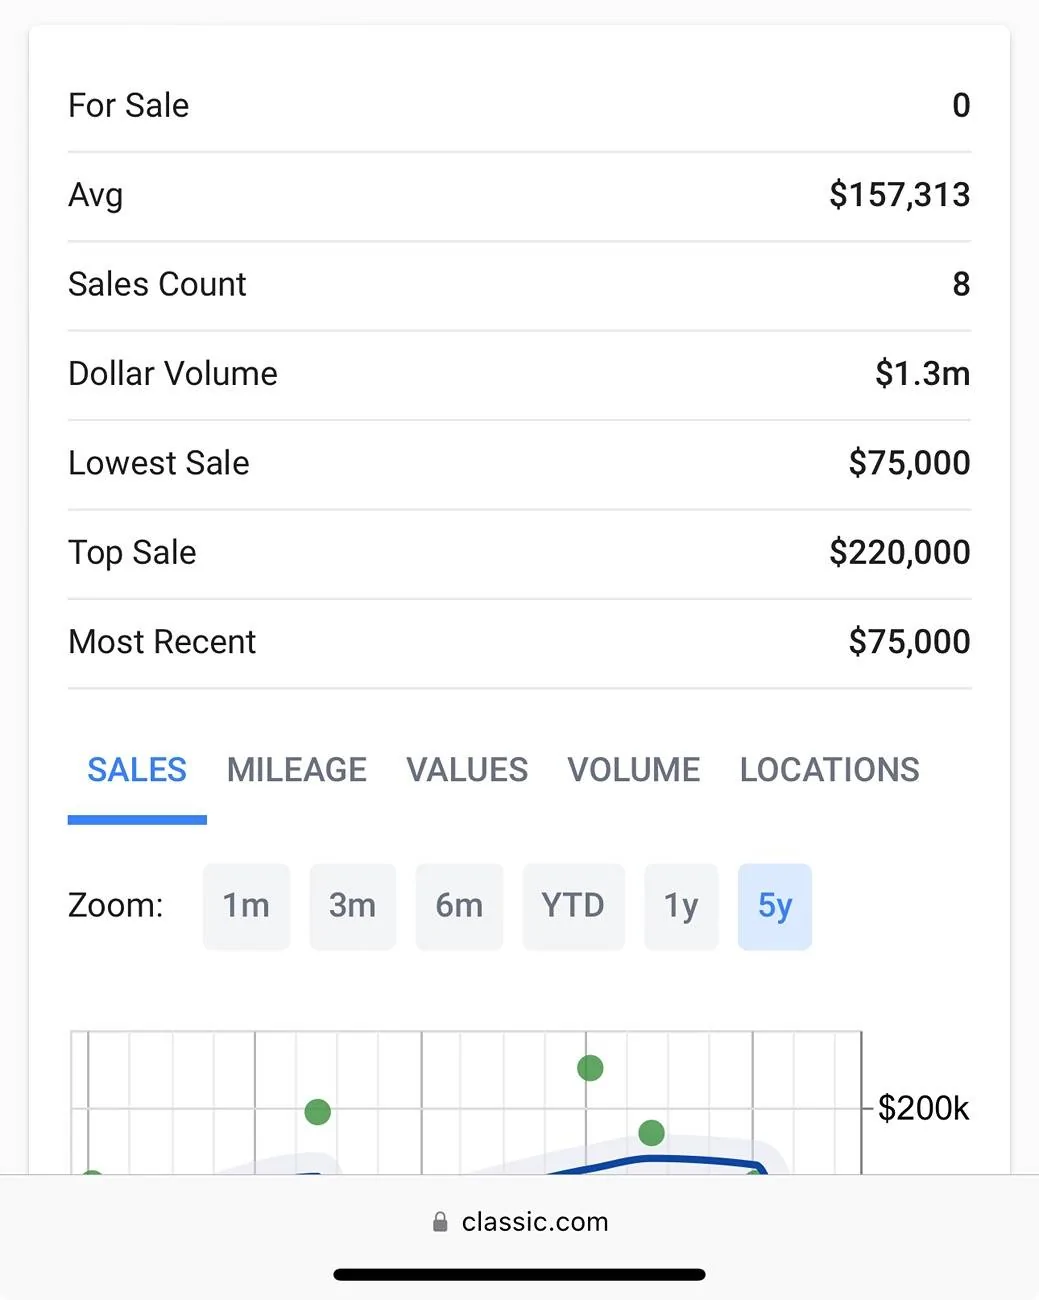Choose the 3m zoom range
The height and width of the screenshot is (1300, 1039).
coord(352,906)
